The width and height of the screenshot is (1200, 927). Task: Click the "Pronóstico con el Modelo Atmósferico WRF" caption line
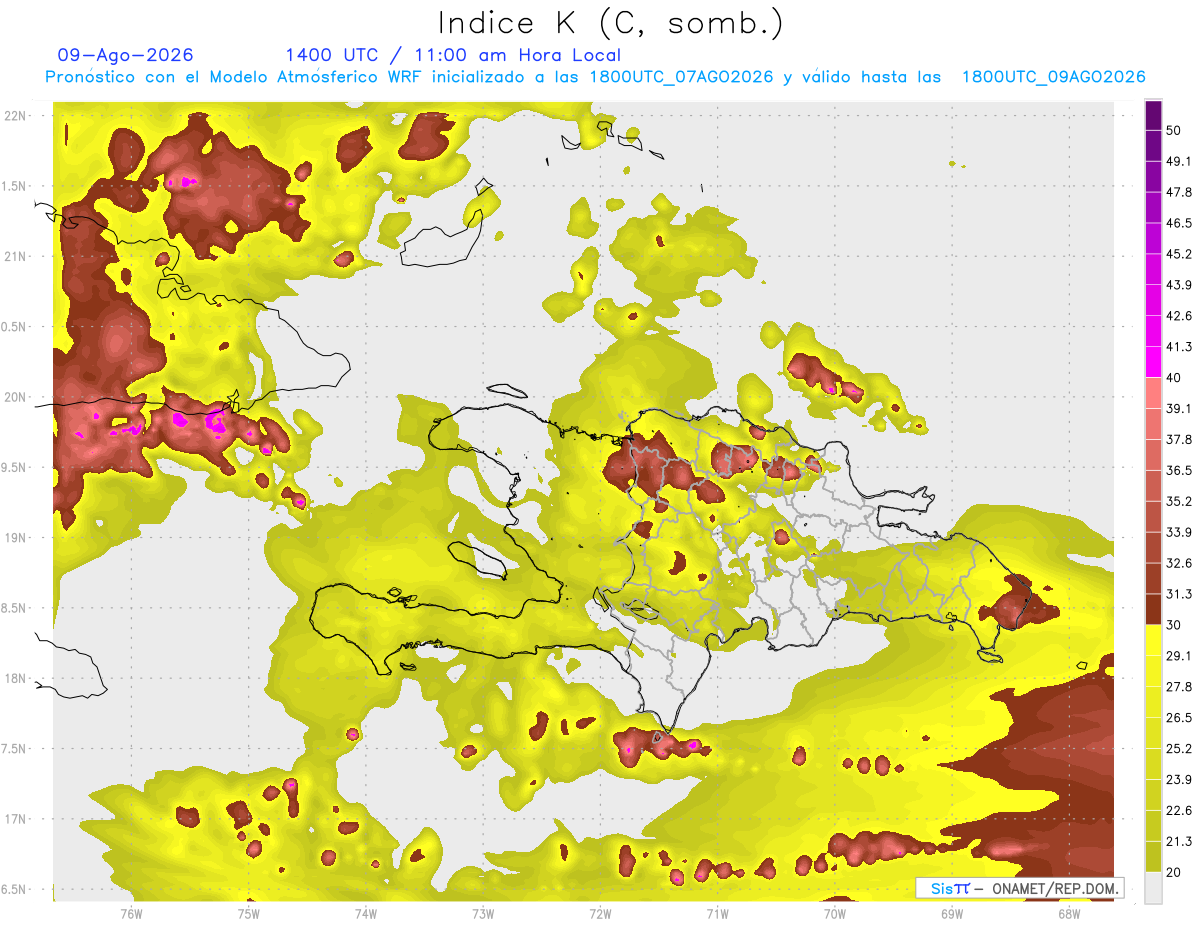pyautogui.click(x=595, y=77)
